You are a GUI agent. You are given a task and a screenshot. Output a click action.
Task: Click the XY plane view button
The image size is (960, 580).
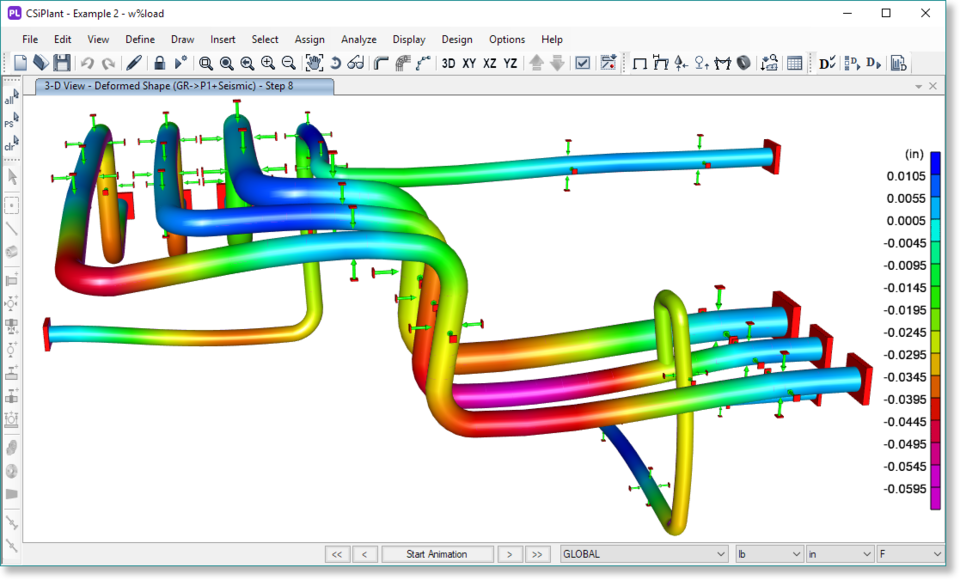(x=469, y=63)
